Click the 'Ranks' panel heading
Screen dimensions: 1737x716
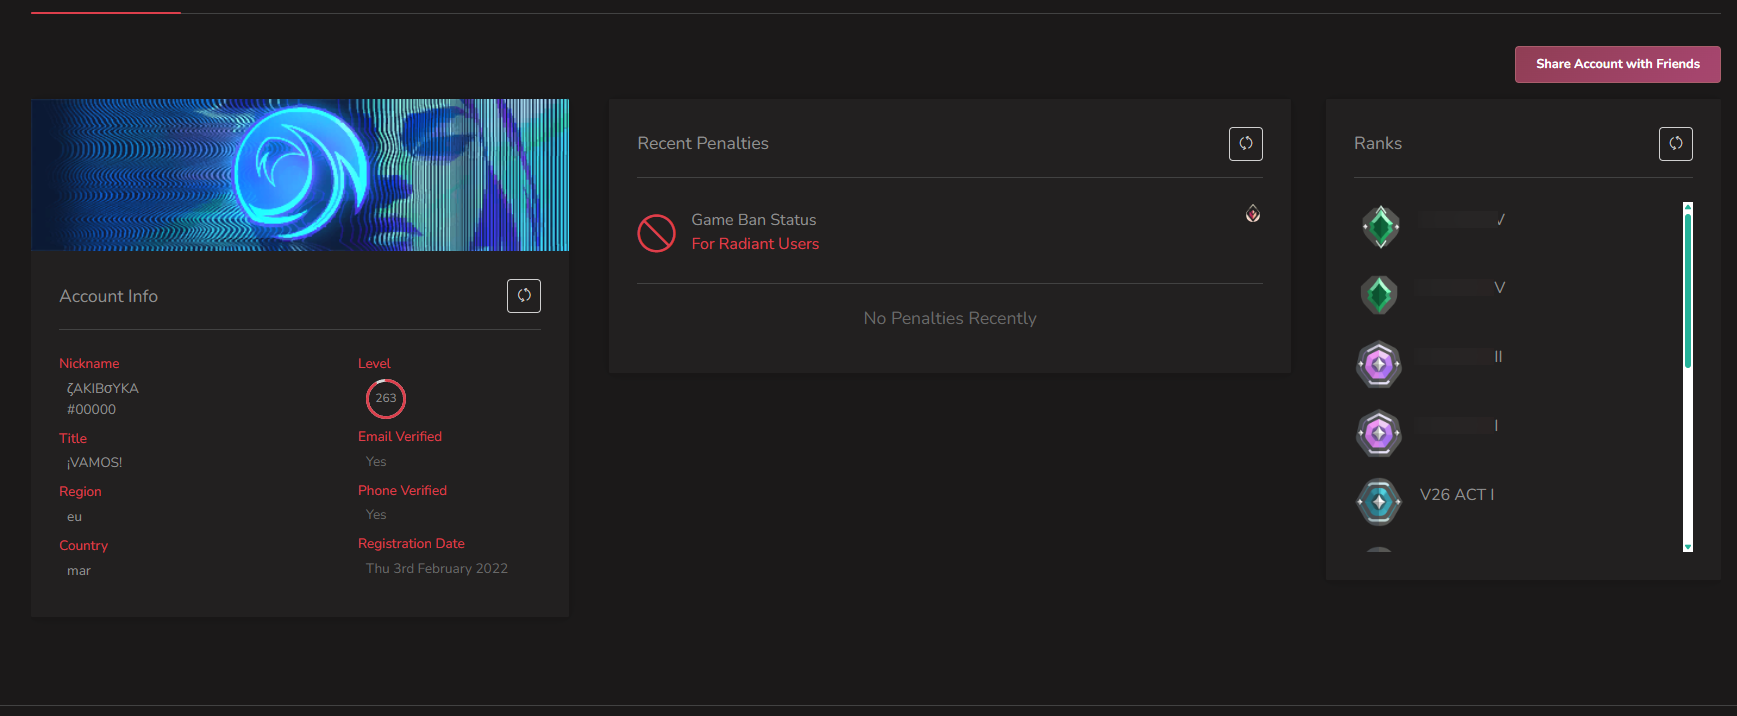(x=1378, y=144)
